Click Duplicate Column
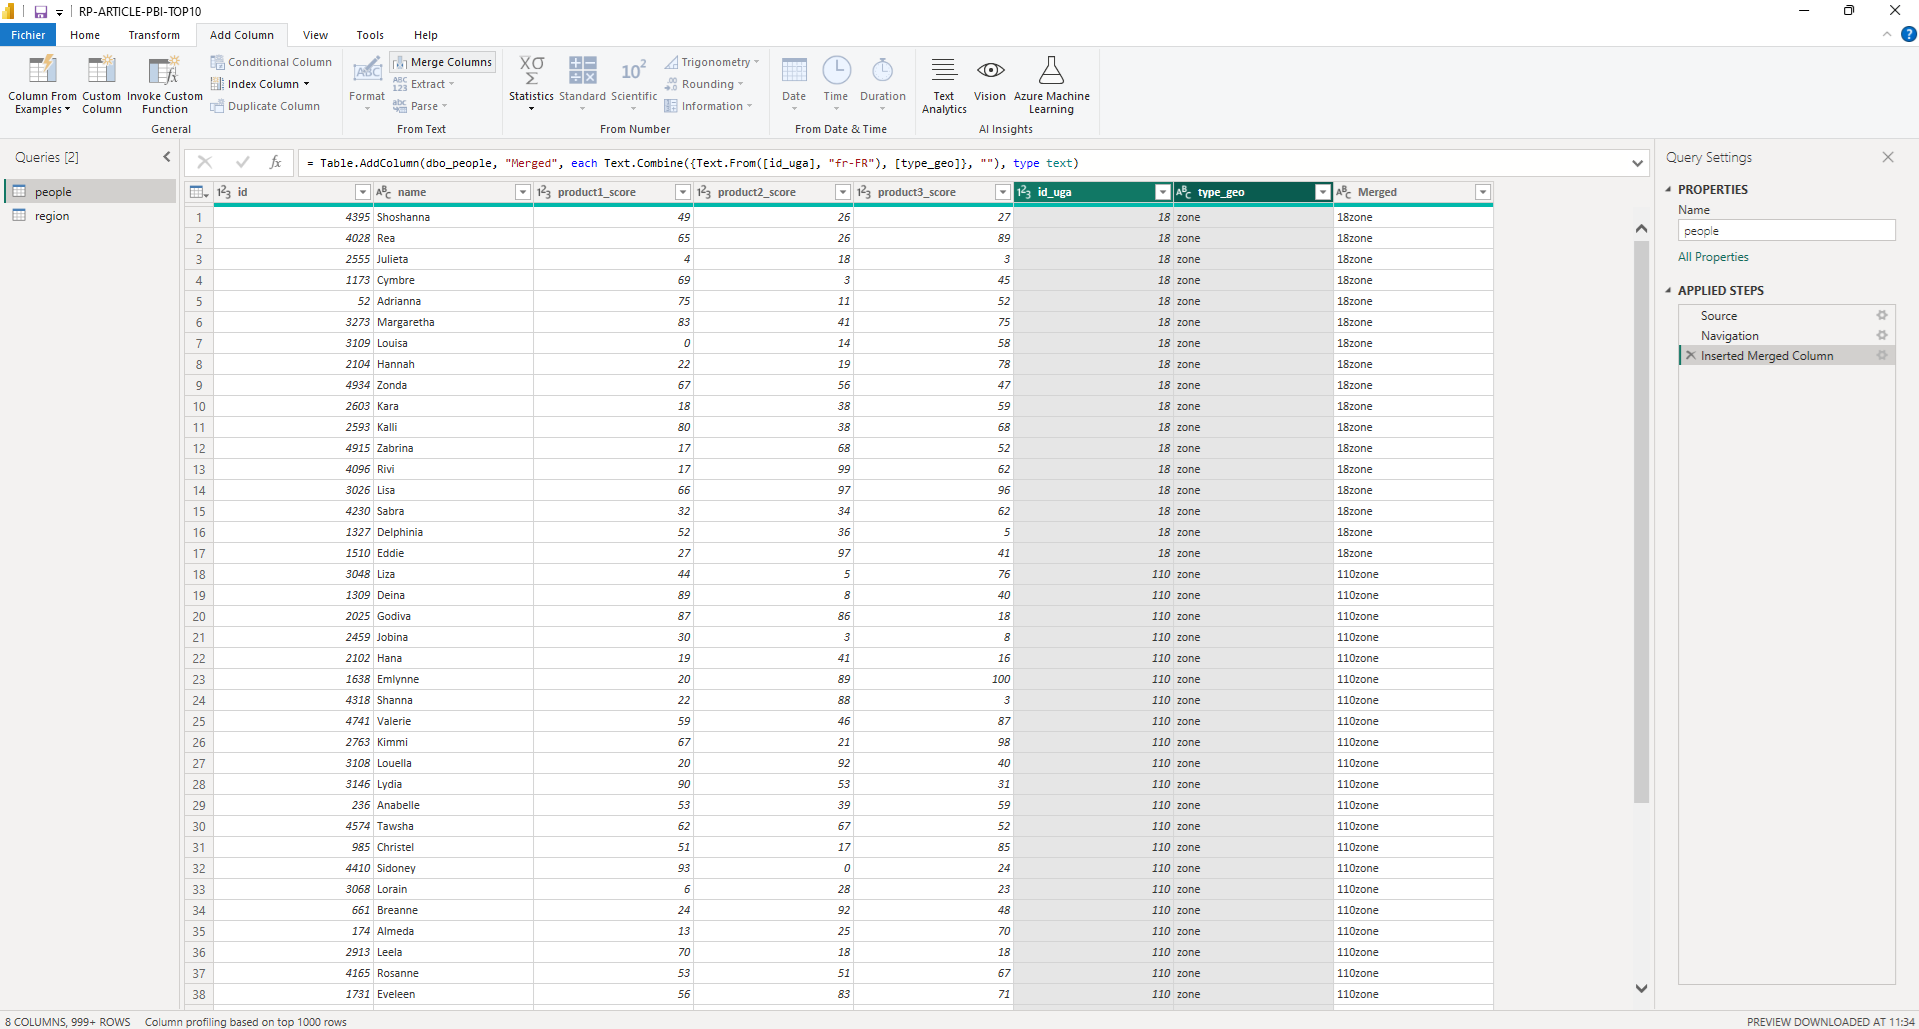This screenshot has height=1029, width=1919. point(265,106)
